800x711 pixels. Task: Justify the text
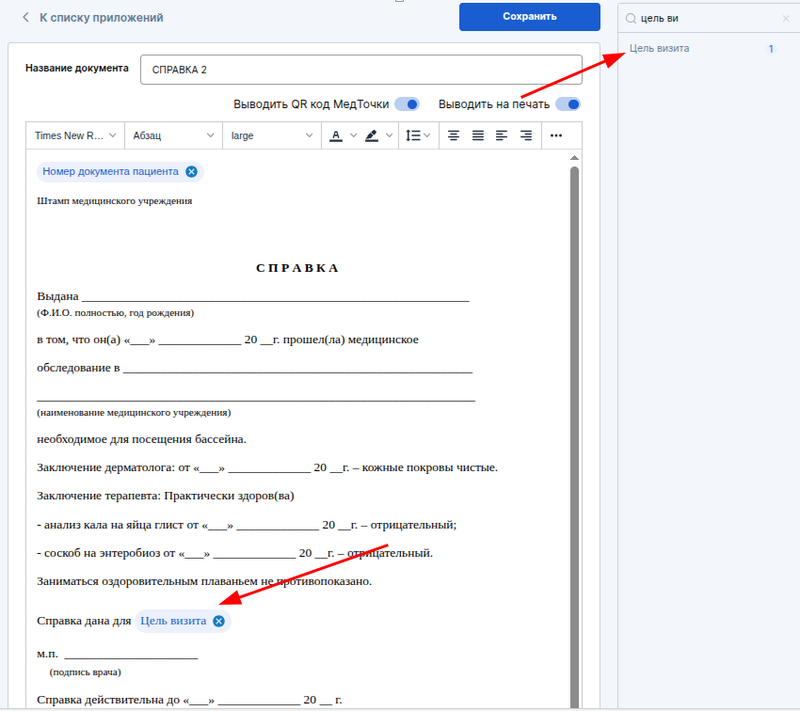click(478, 136)
